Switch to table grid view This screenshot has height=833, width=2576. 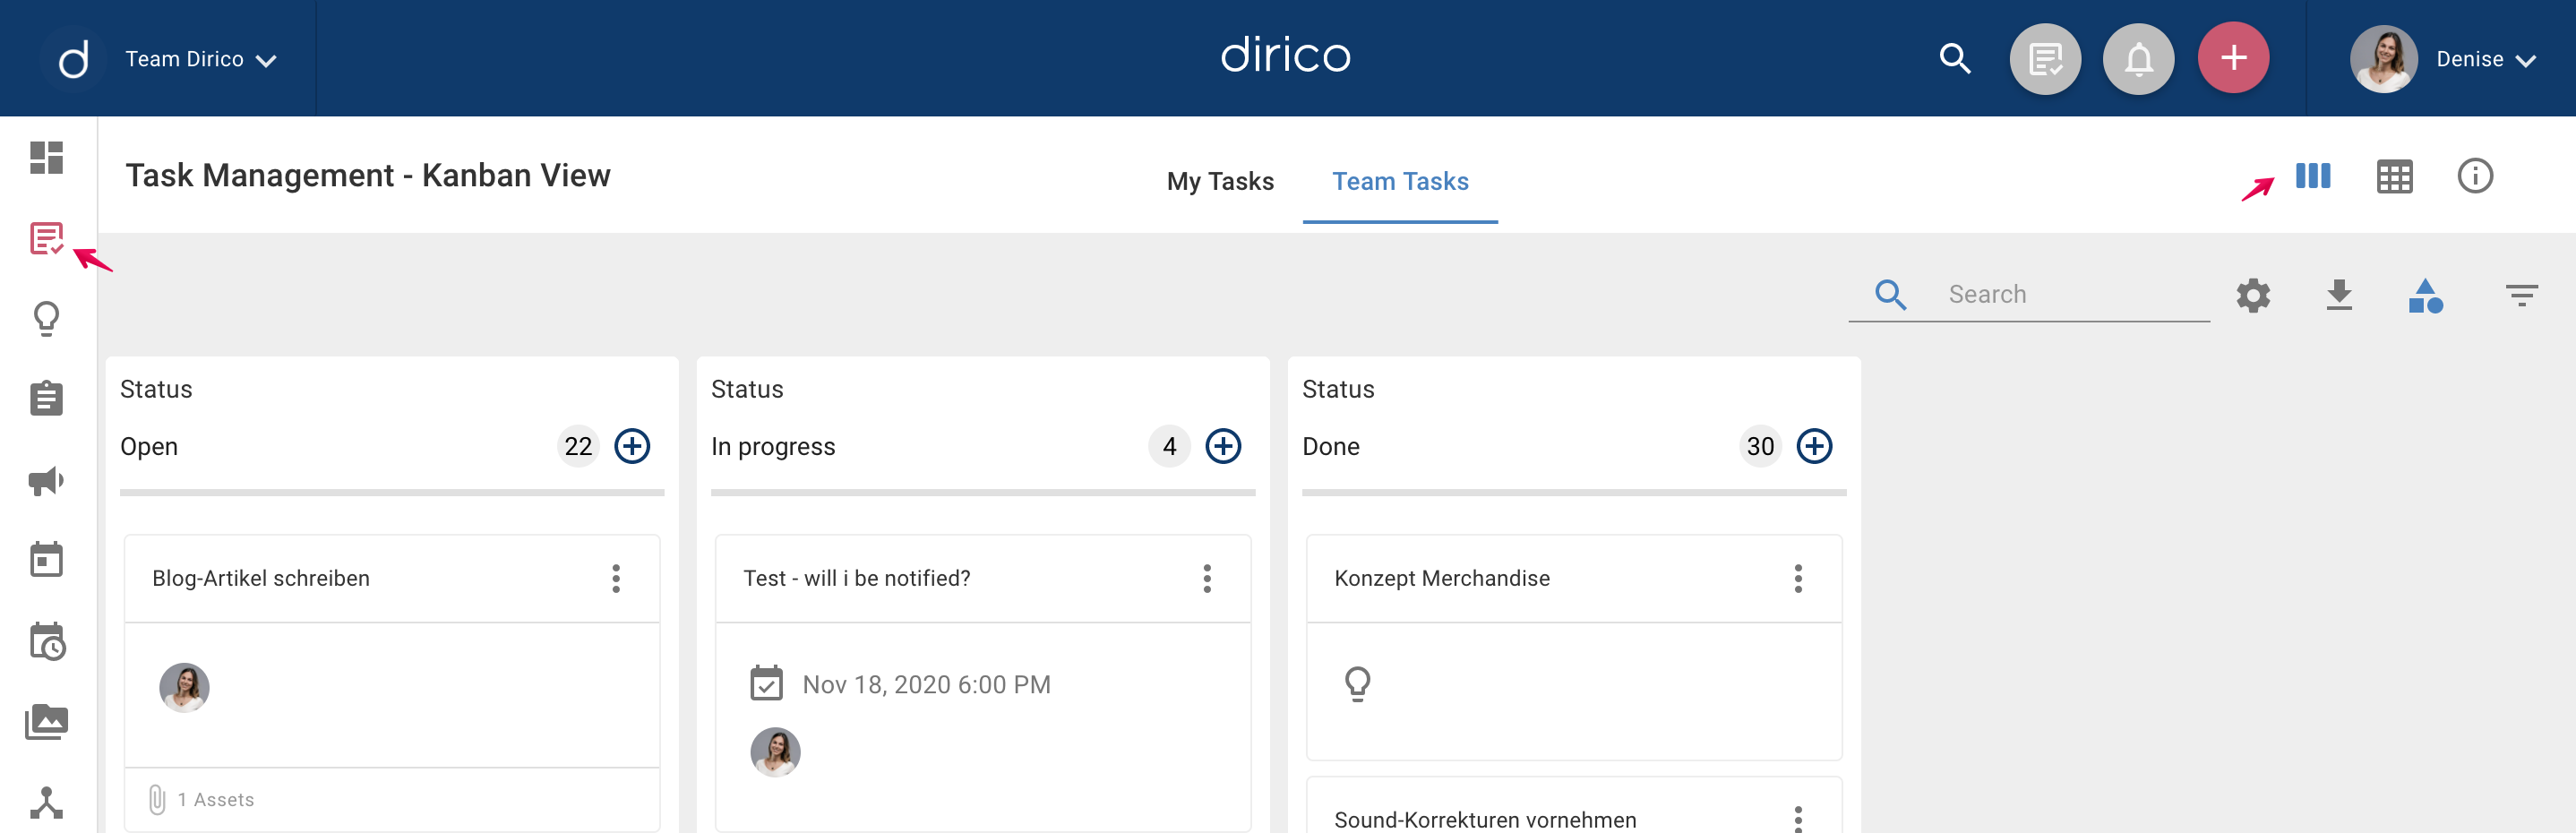tap(2394, 177)
